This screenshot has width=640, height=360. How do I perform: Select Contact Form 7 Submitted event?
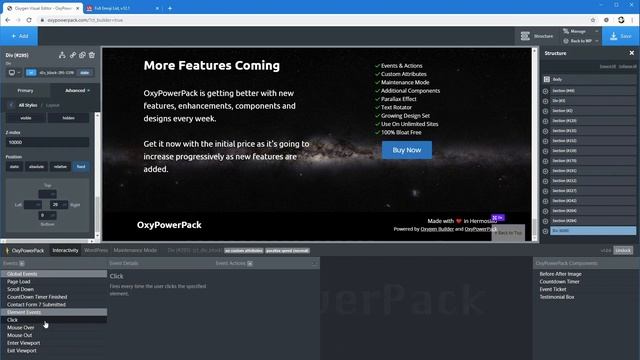54,304
